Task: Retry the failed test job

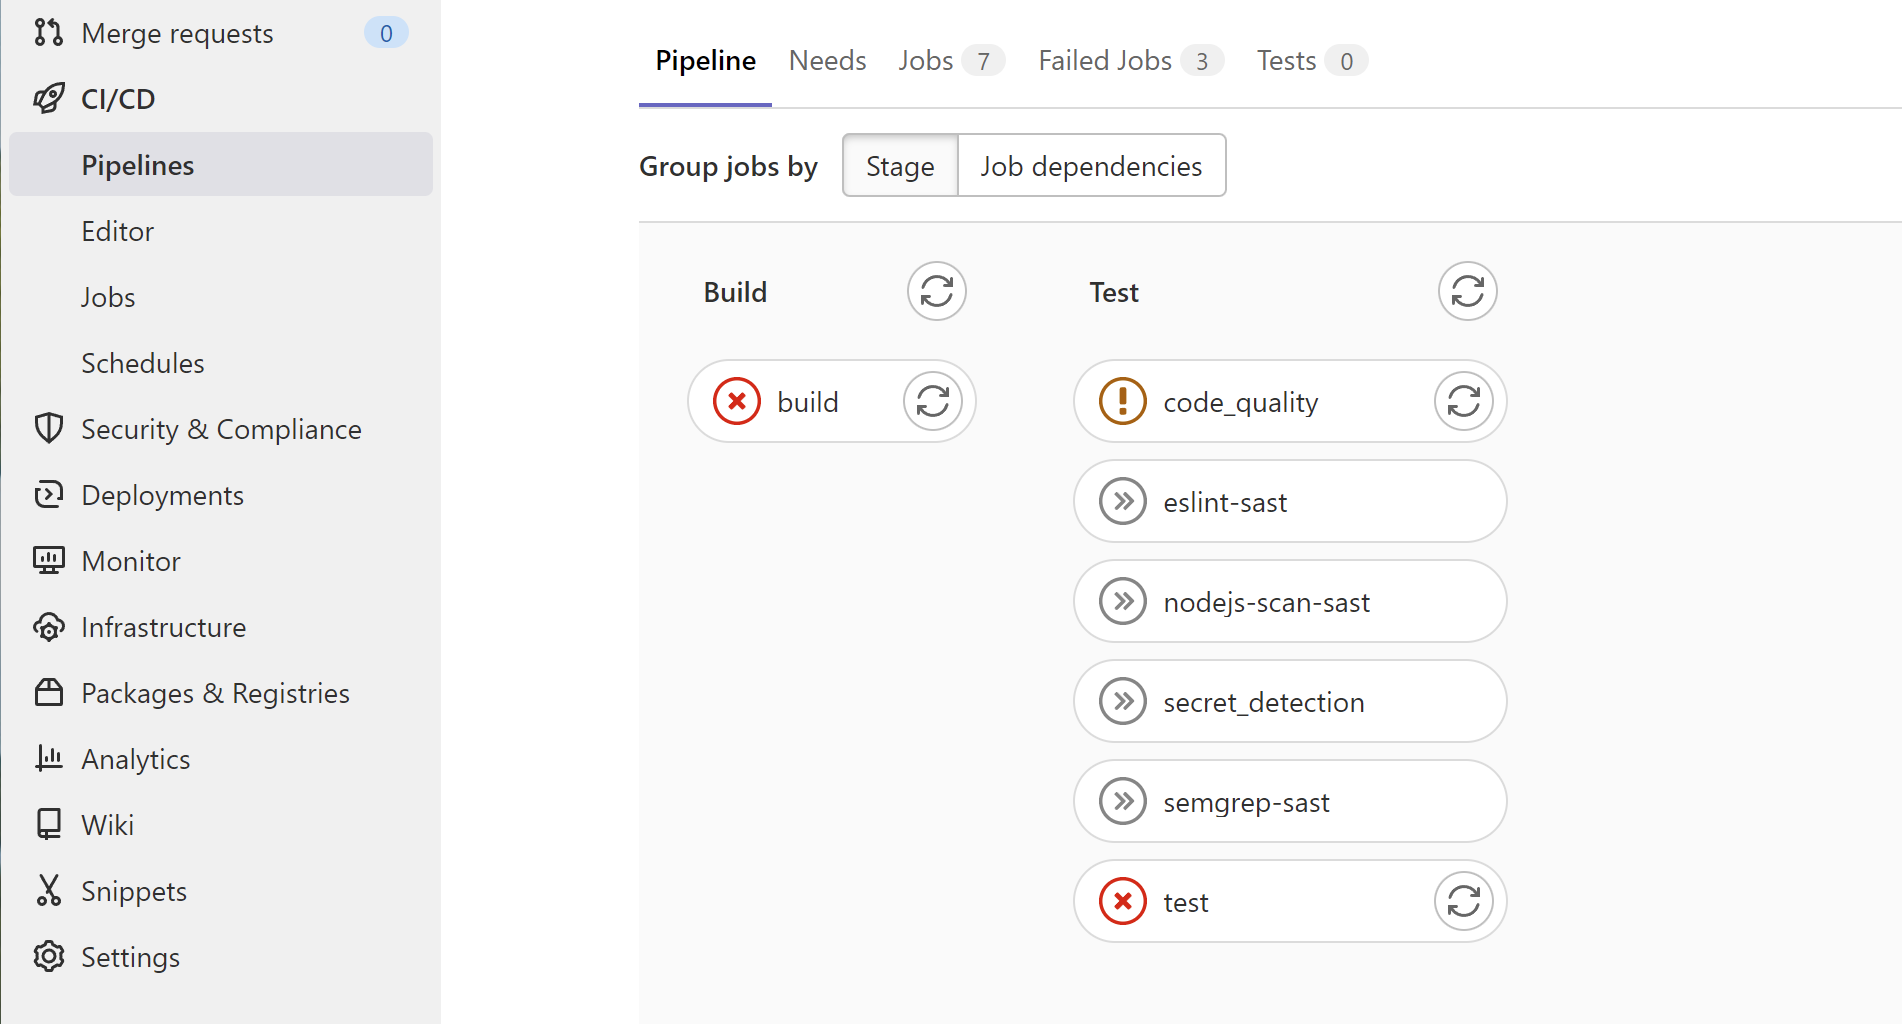Action: 1463,901
